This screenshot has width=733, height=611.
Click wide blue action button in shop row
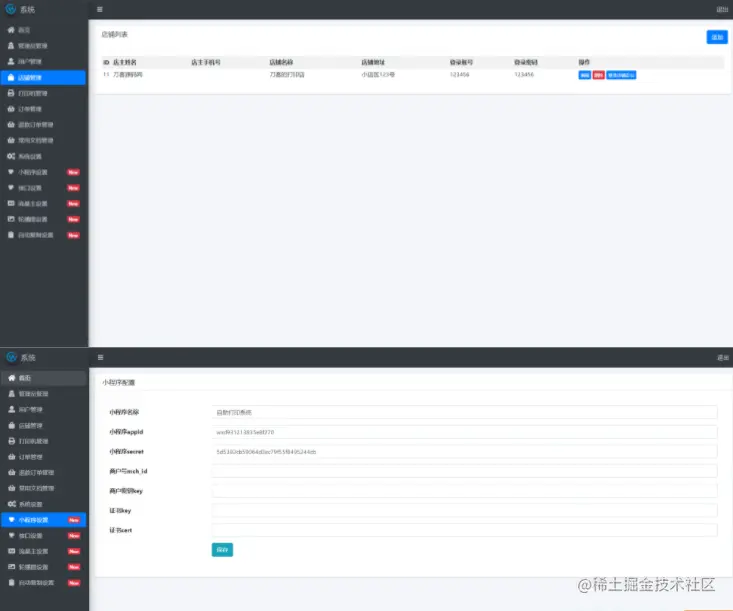click(621, 75)
